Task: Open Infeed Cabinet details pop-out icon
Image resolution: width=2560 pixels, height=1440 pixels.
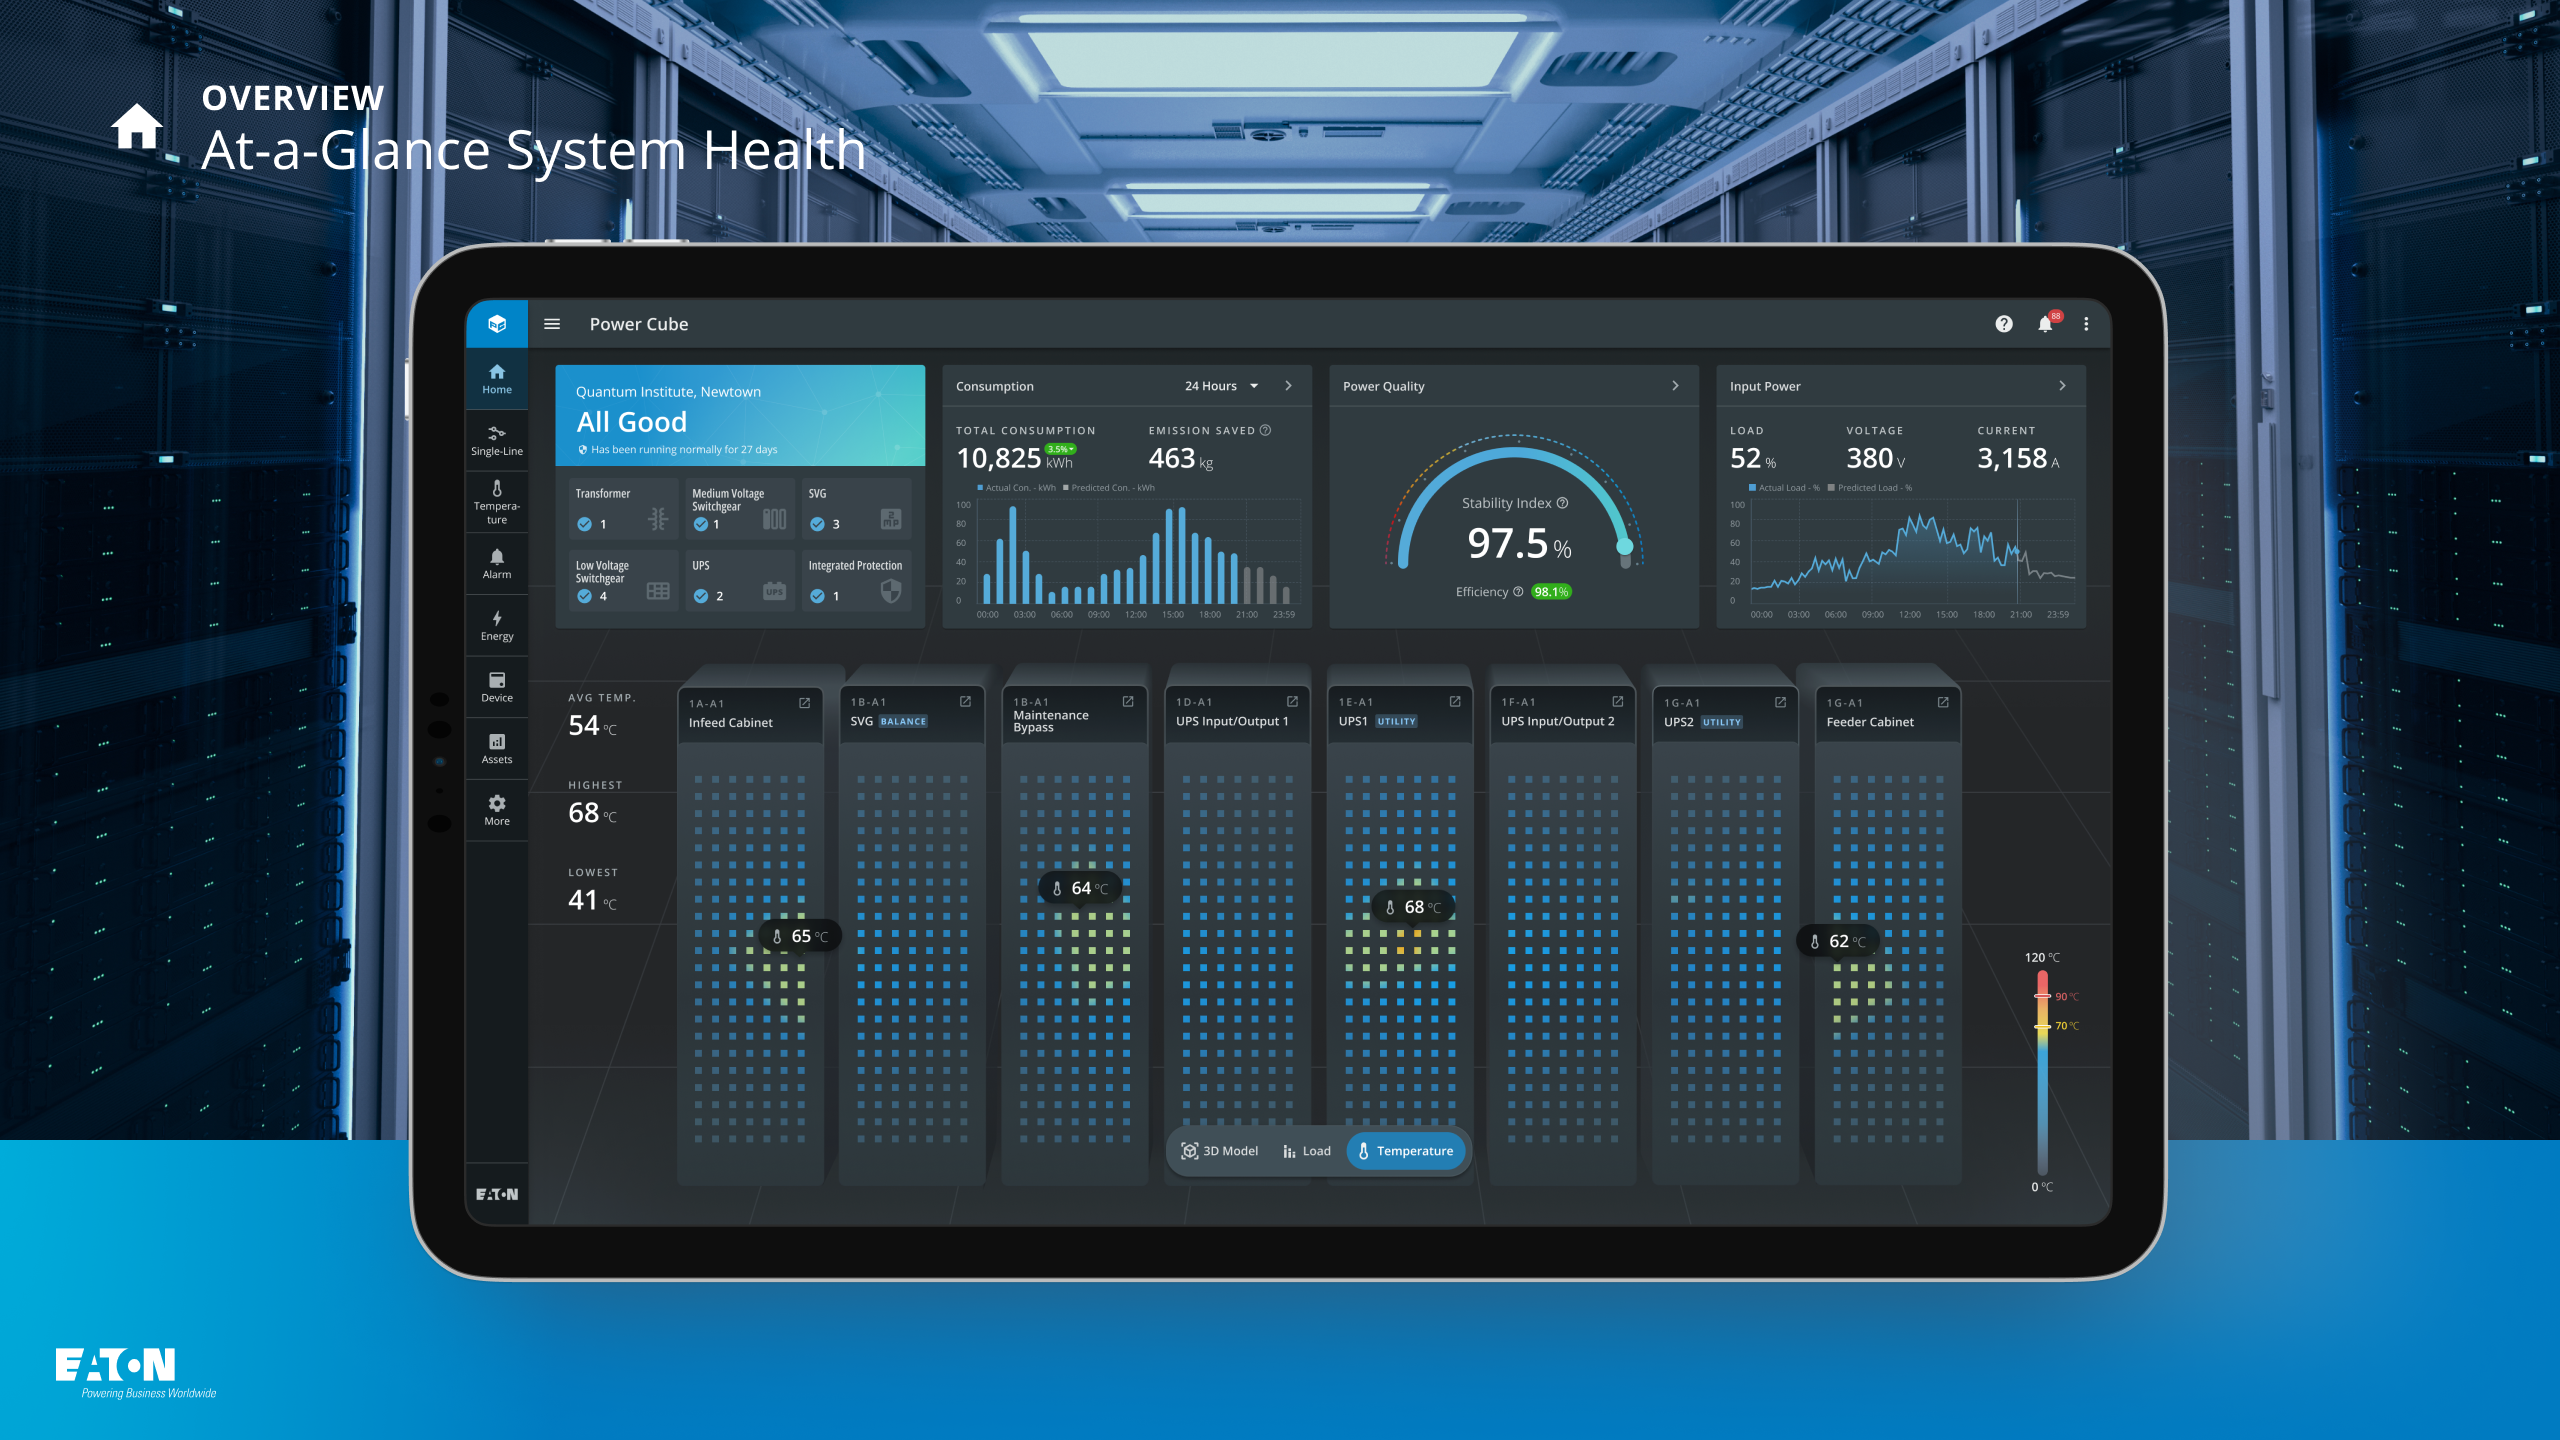Action: tap(804, 703)
